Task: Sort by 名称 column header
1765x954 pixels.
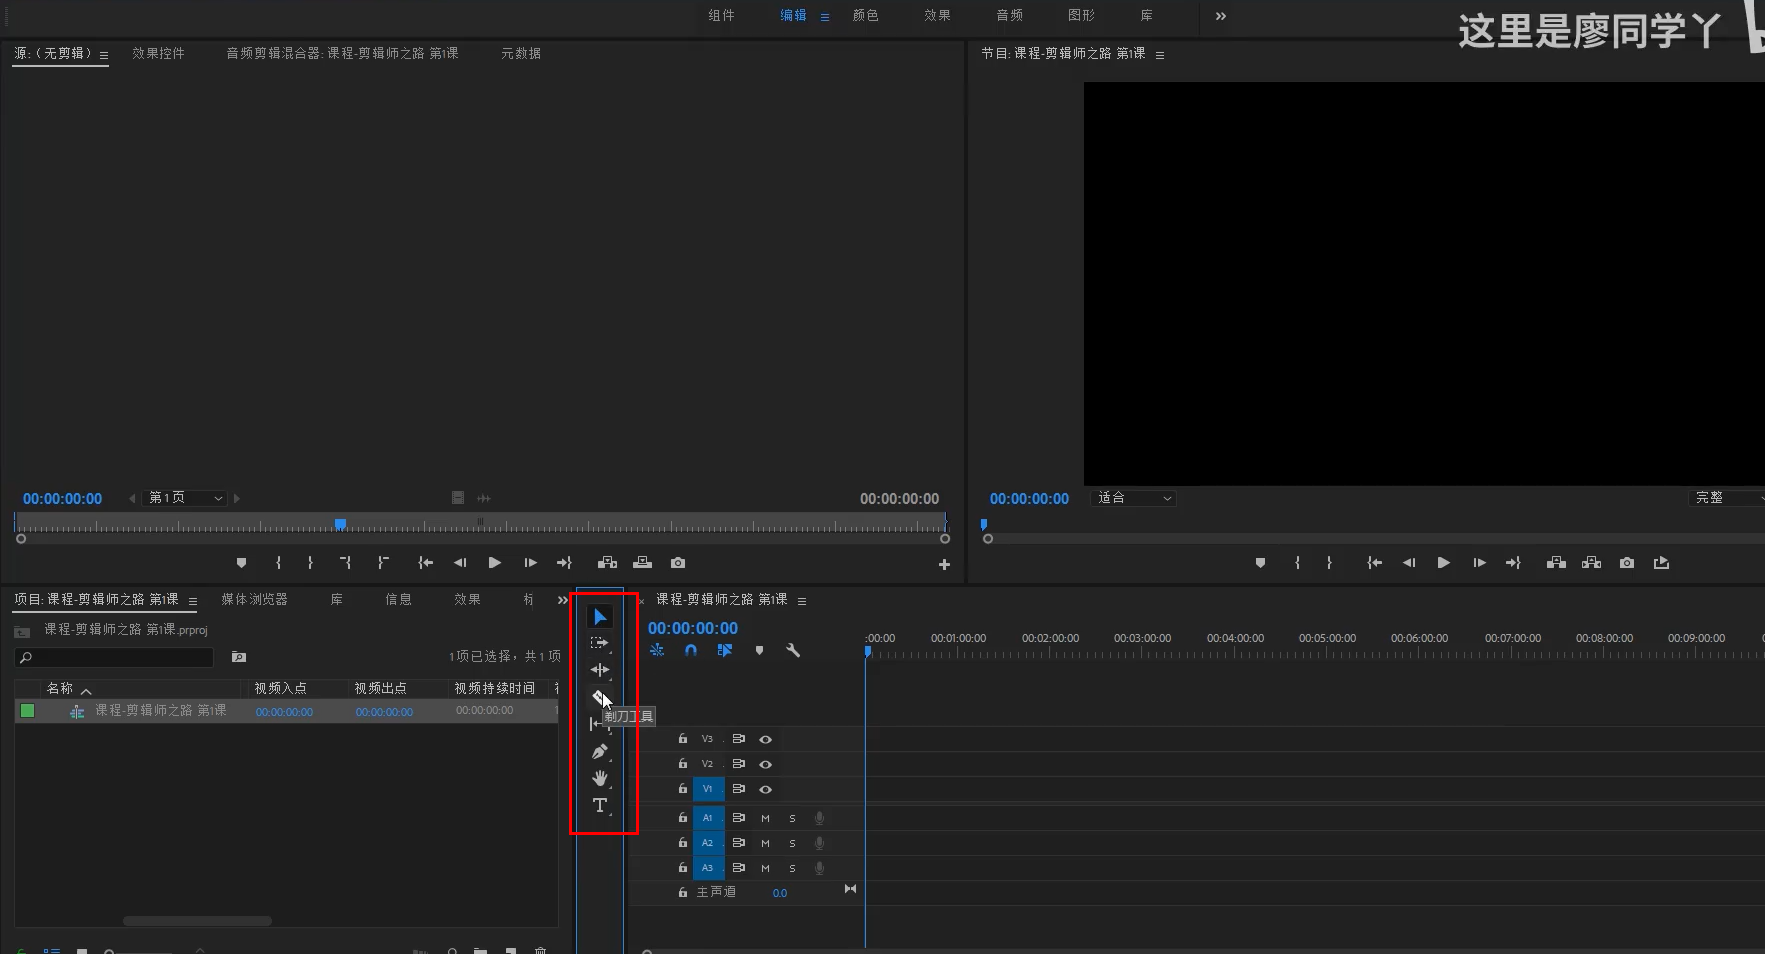Action: (x=60, y=688)
